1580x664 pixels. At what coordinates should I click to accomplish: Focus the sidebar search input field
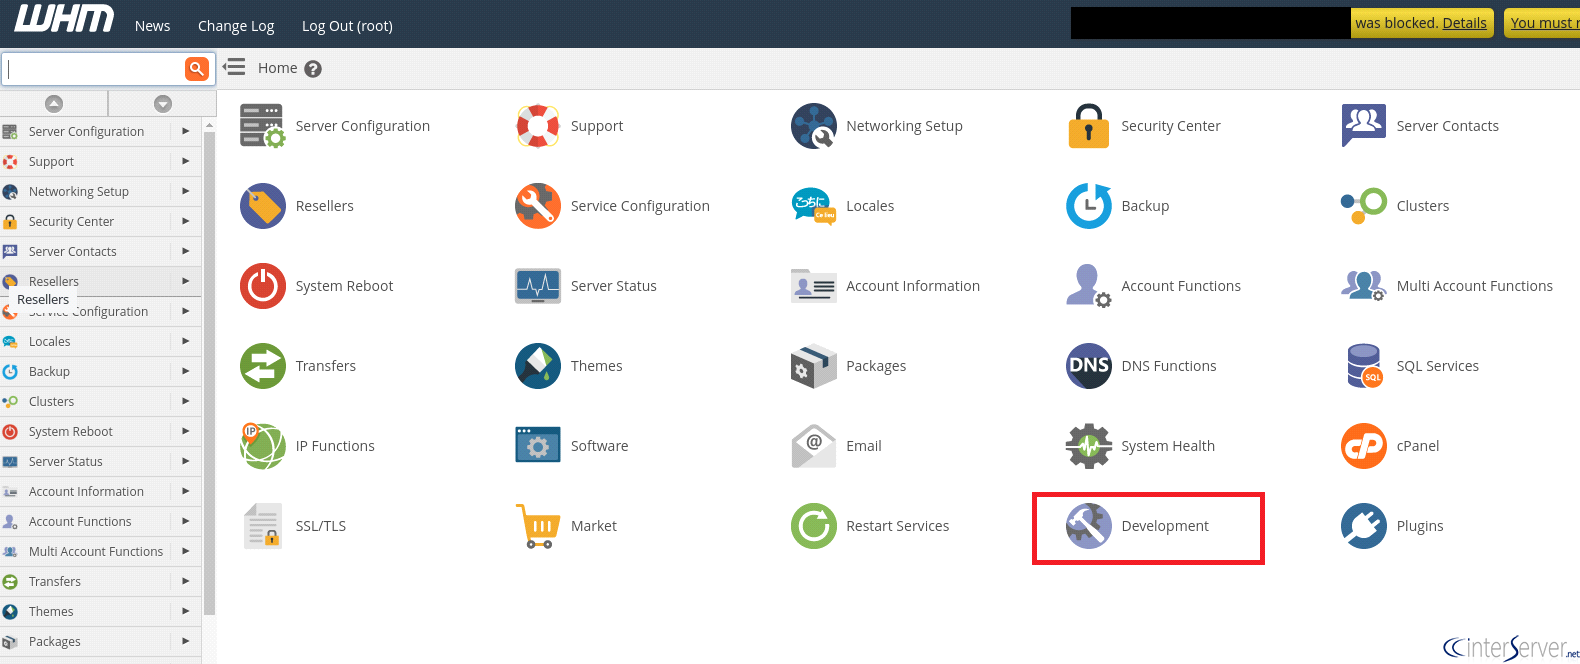click(x=94, y=69)
